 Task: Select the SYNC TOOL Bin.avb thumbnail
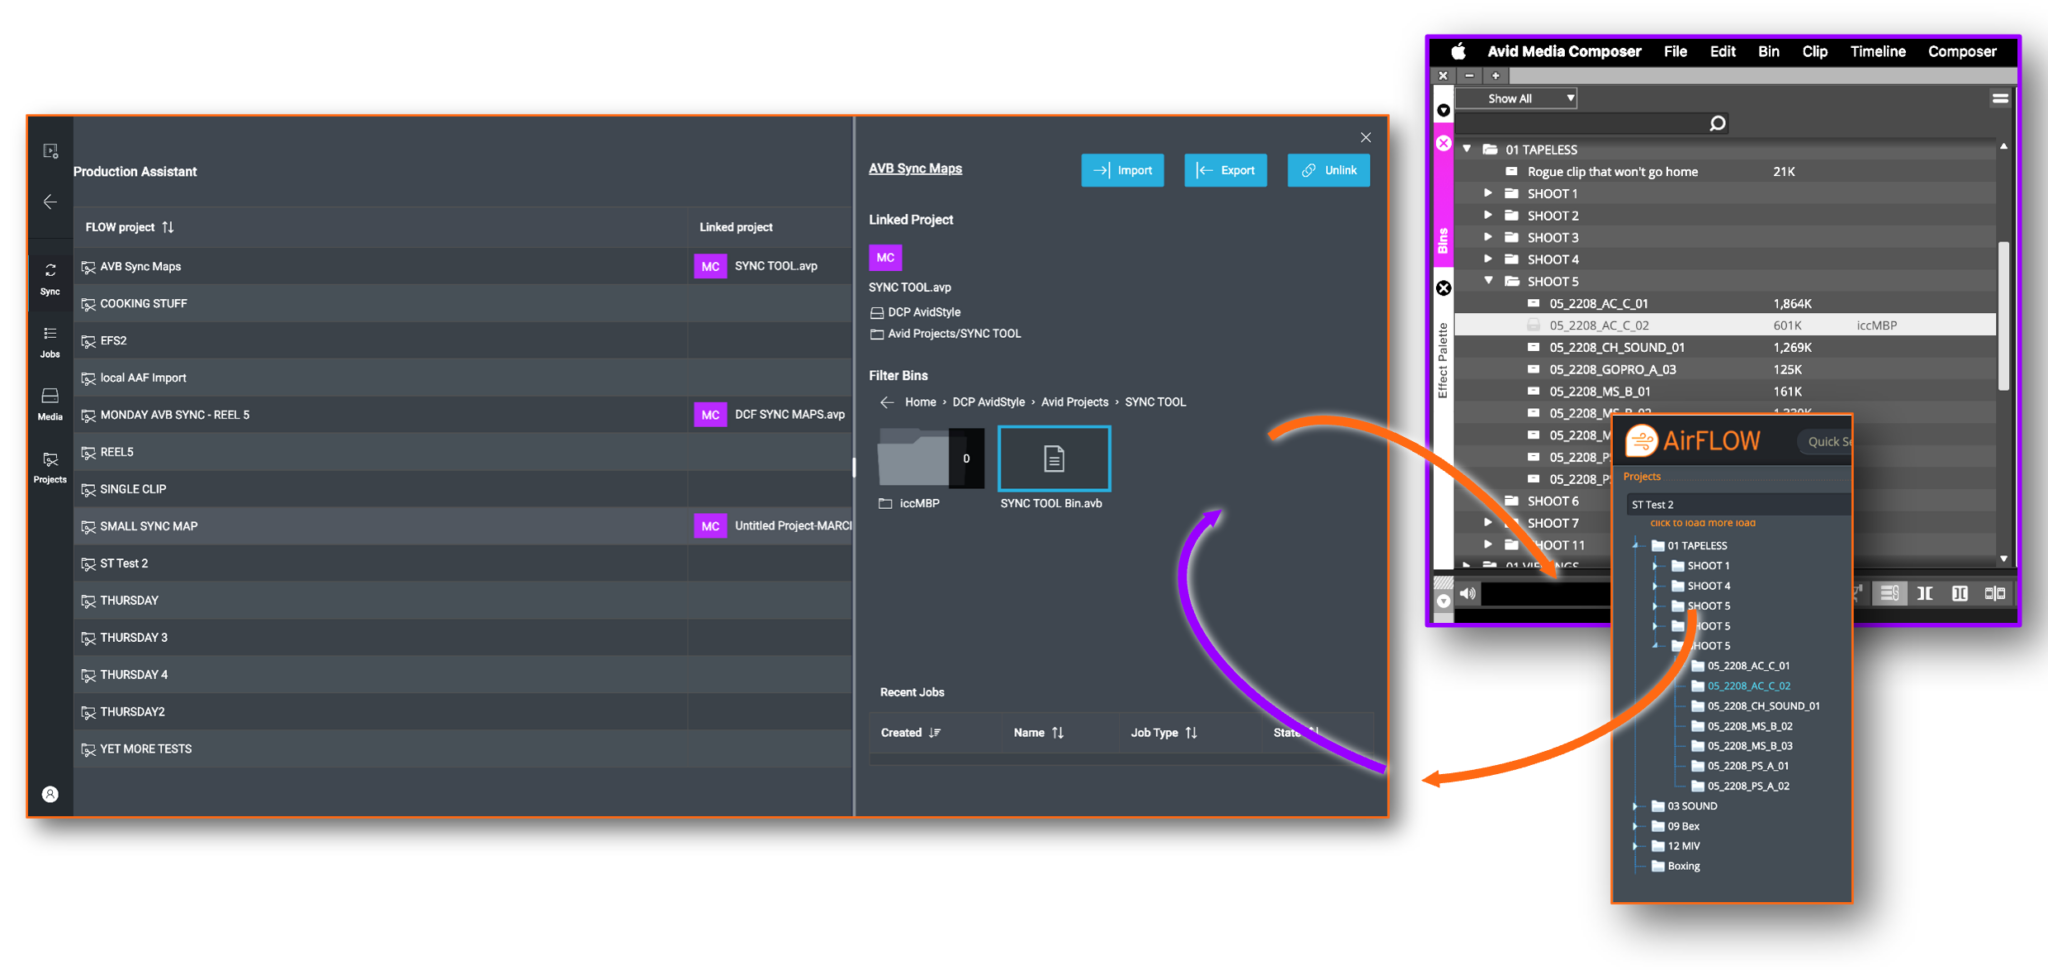(x=1053, y=458)
